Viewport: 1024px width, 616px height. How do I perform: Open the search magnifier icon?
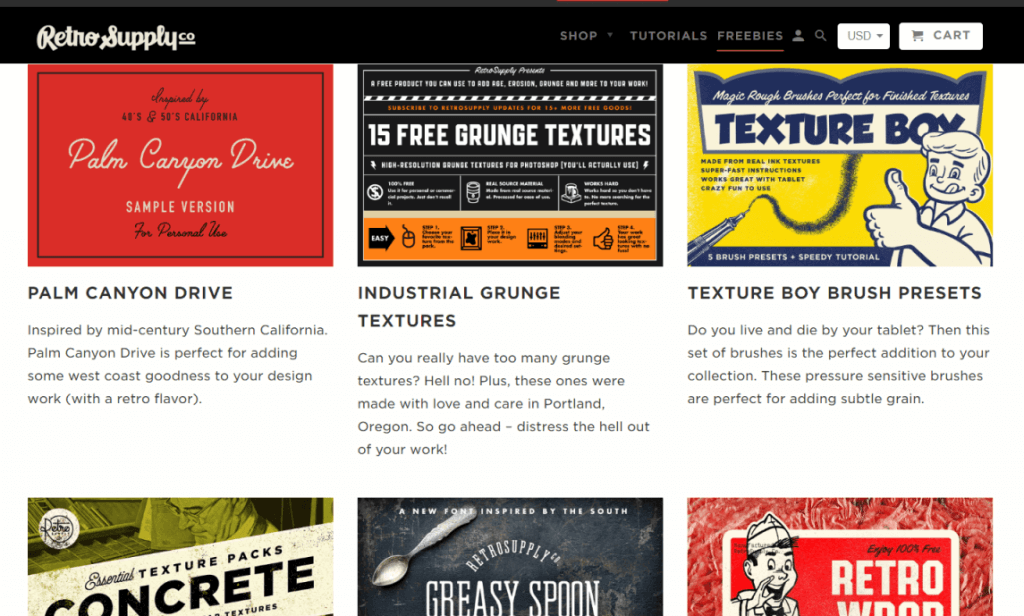(x=821, y=36)
